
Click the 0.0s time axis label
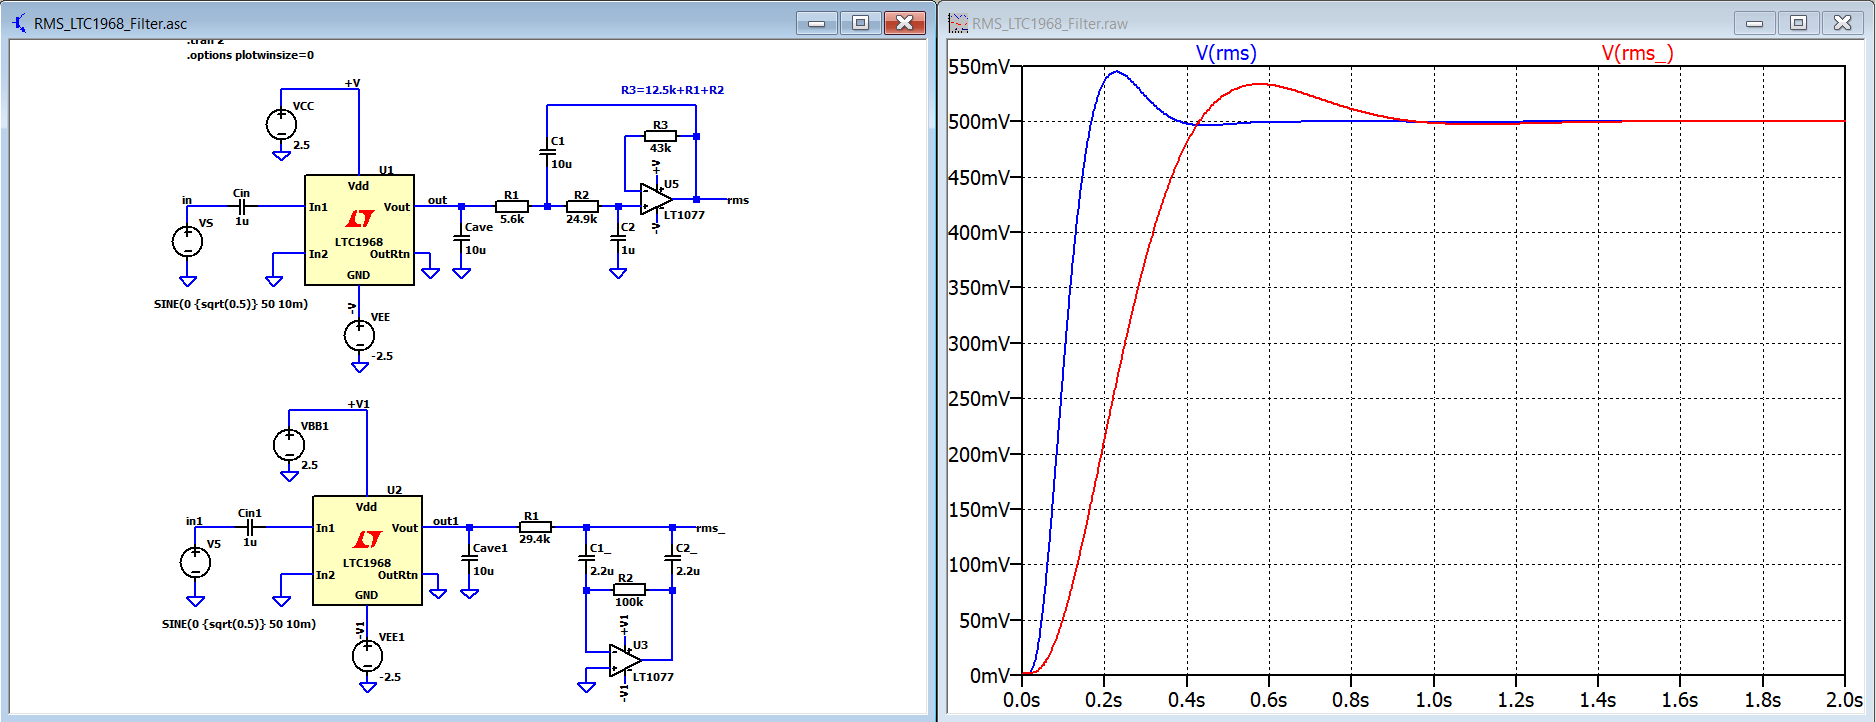pos(1022,700)
